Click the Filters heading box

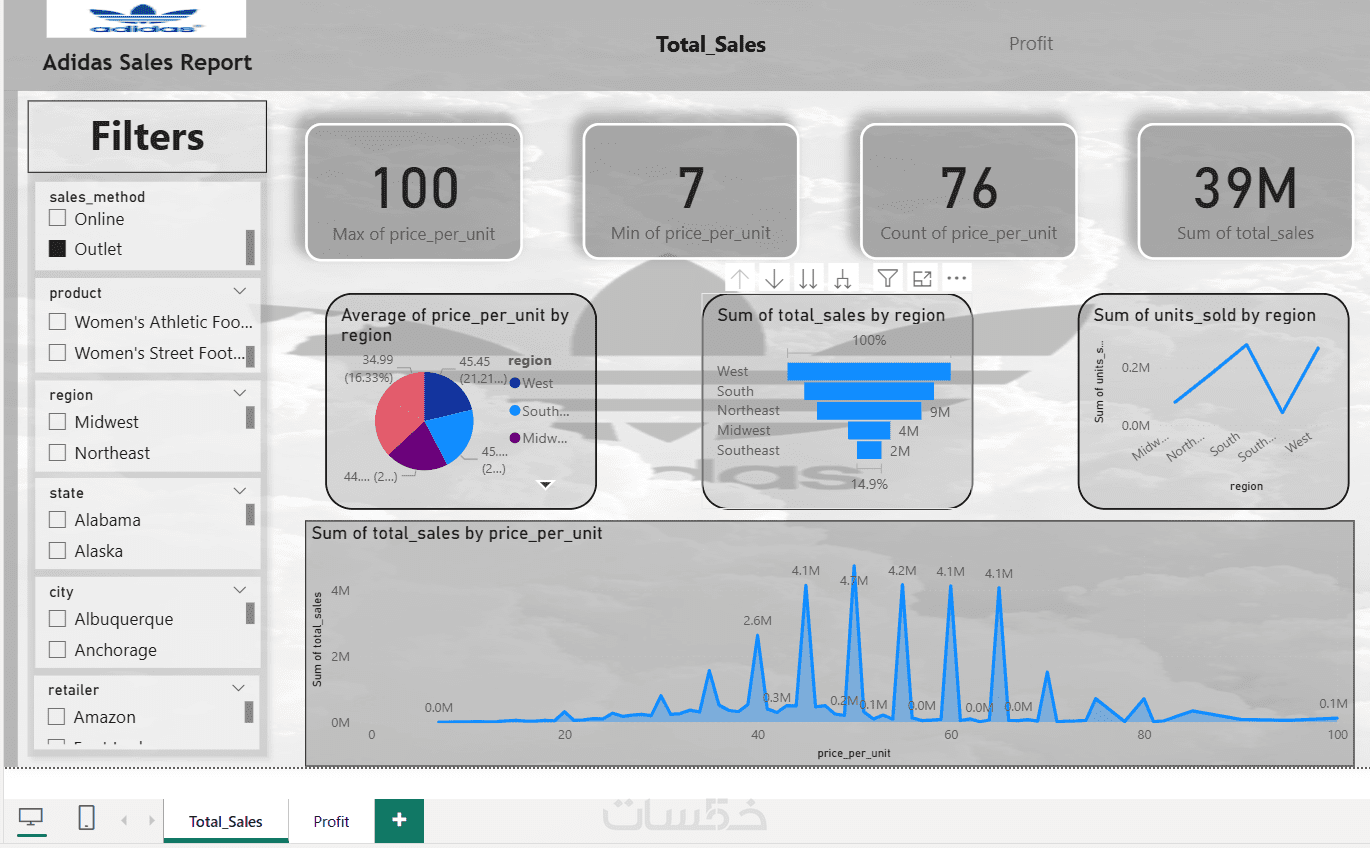[x=147, y=137]
